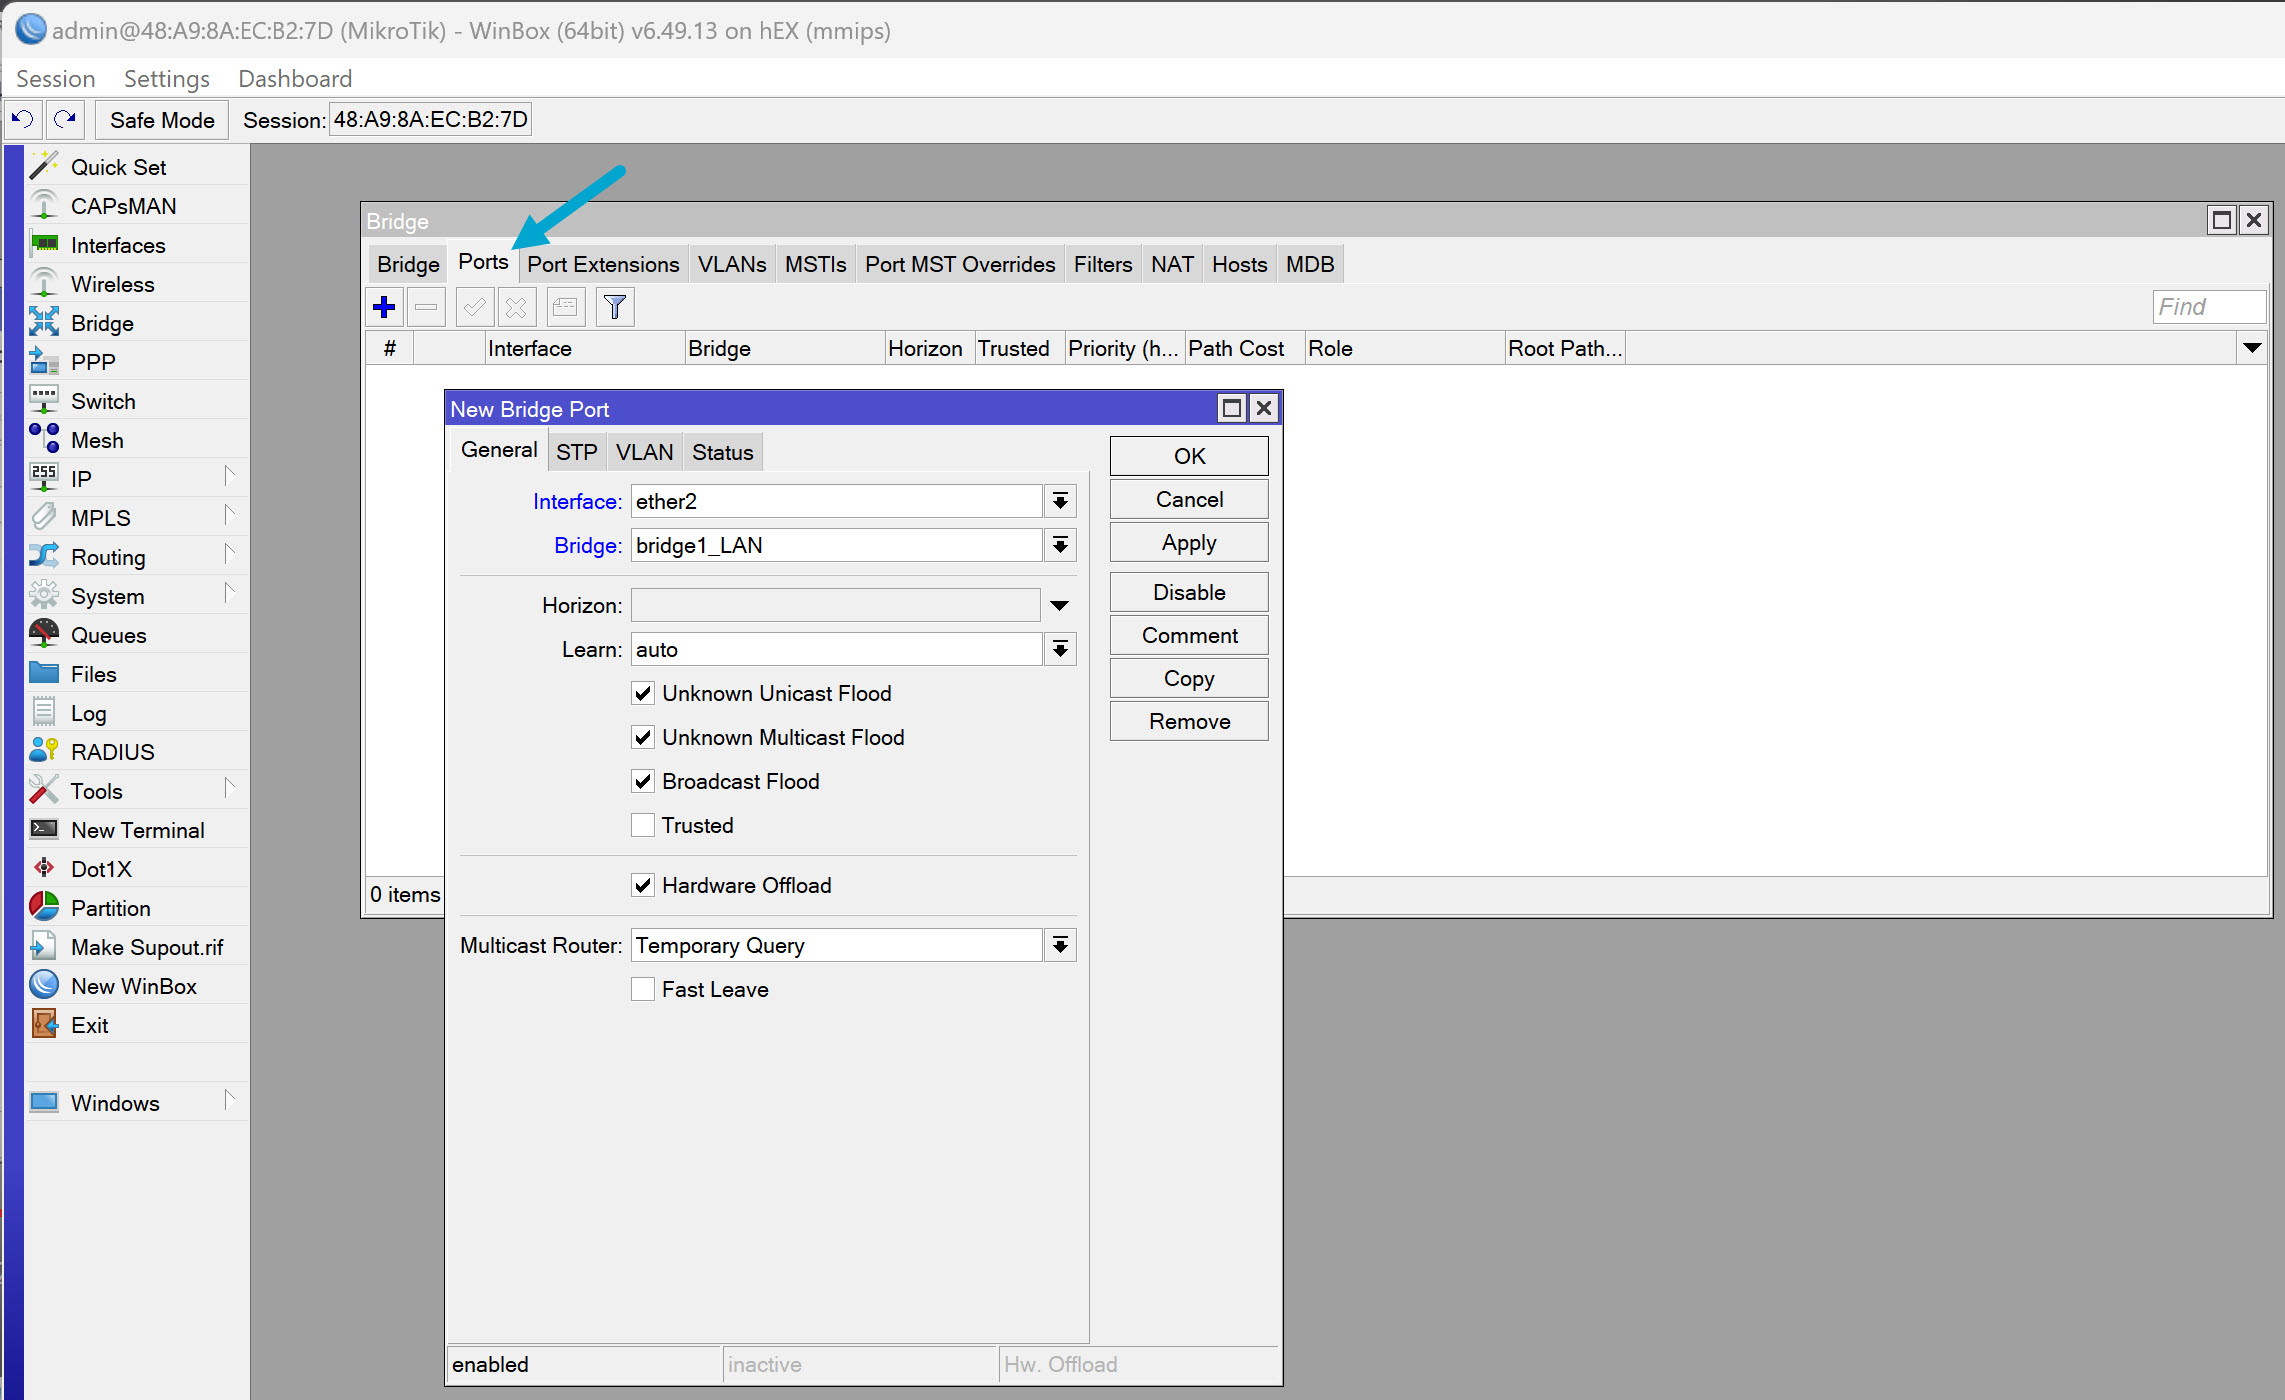Screen dimensions: 2285x1400
Task: Open a New Terminal
Action: 136,829
